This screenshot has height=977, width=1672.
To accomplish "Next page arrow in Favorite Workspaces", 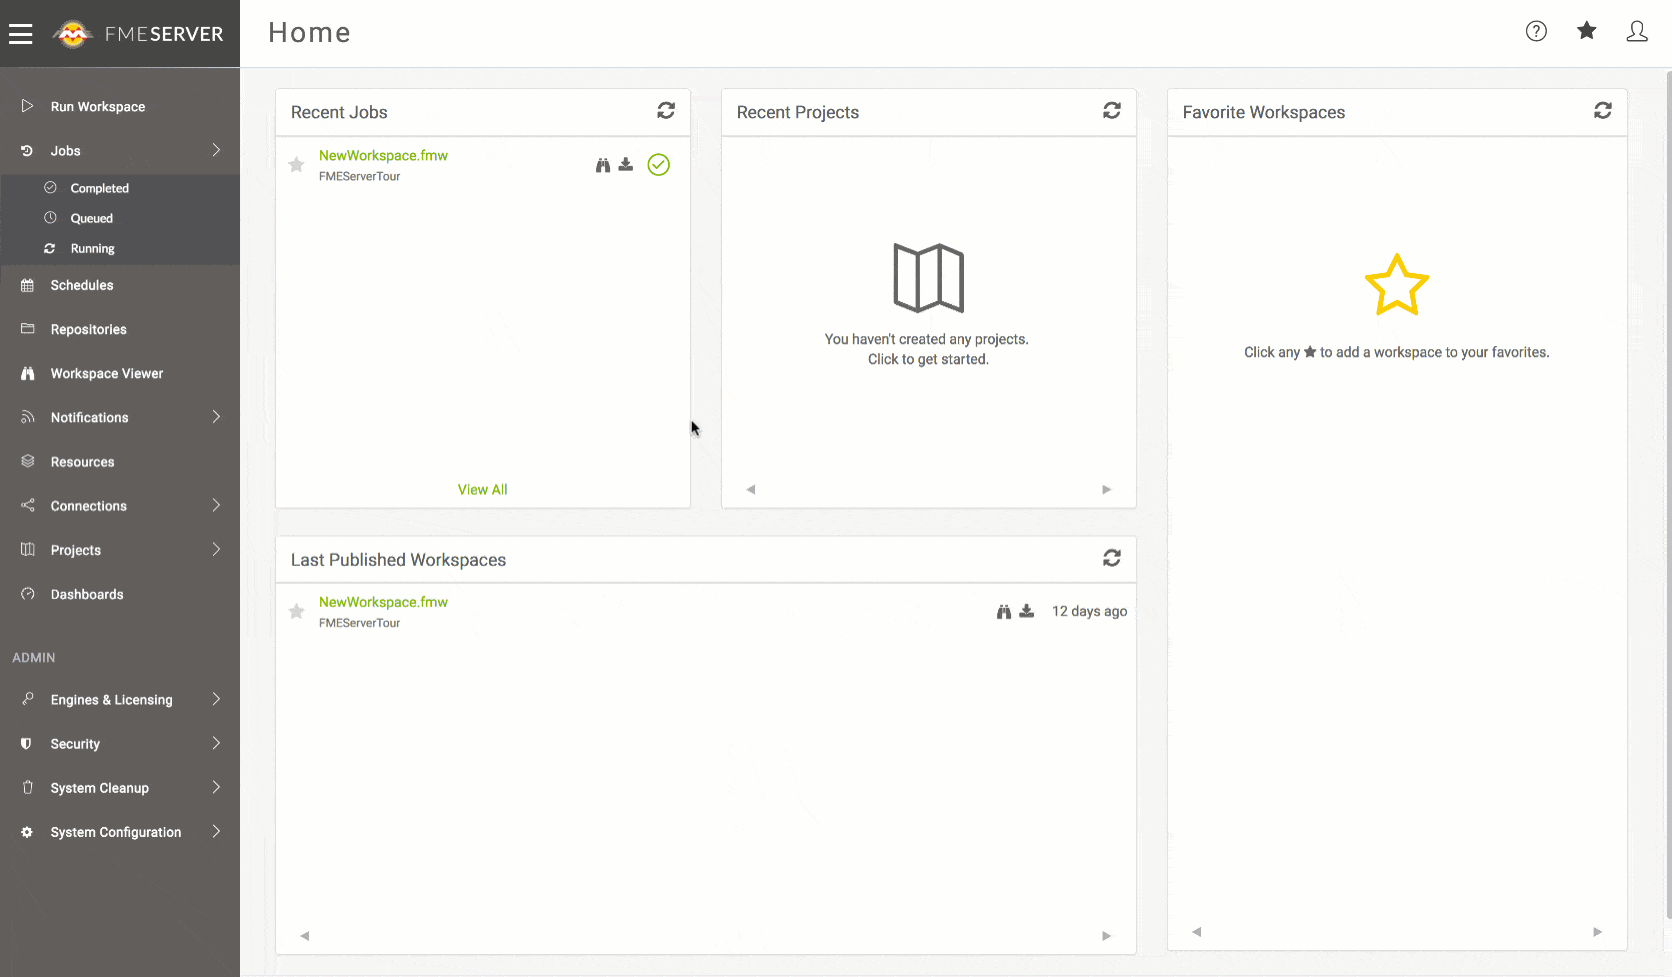I will pos(1597,932).
